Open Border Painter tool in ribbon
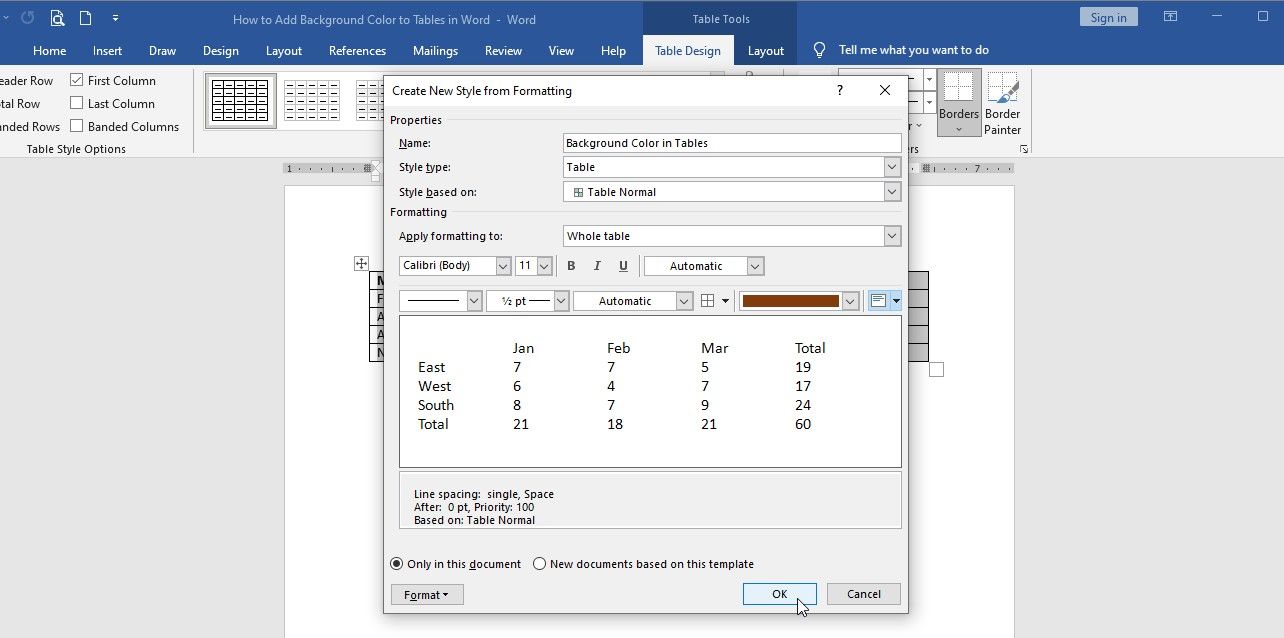The height and width of the screenshot is (638, 1284). 1002,104
